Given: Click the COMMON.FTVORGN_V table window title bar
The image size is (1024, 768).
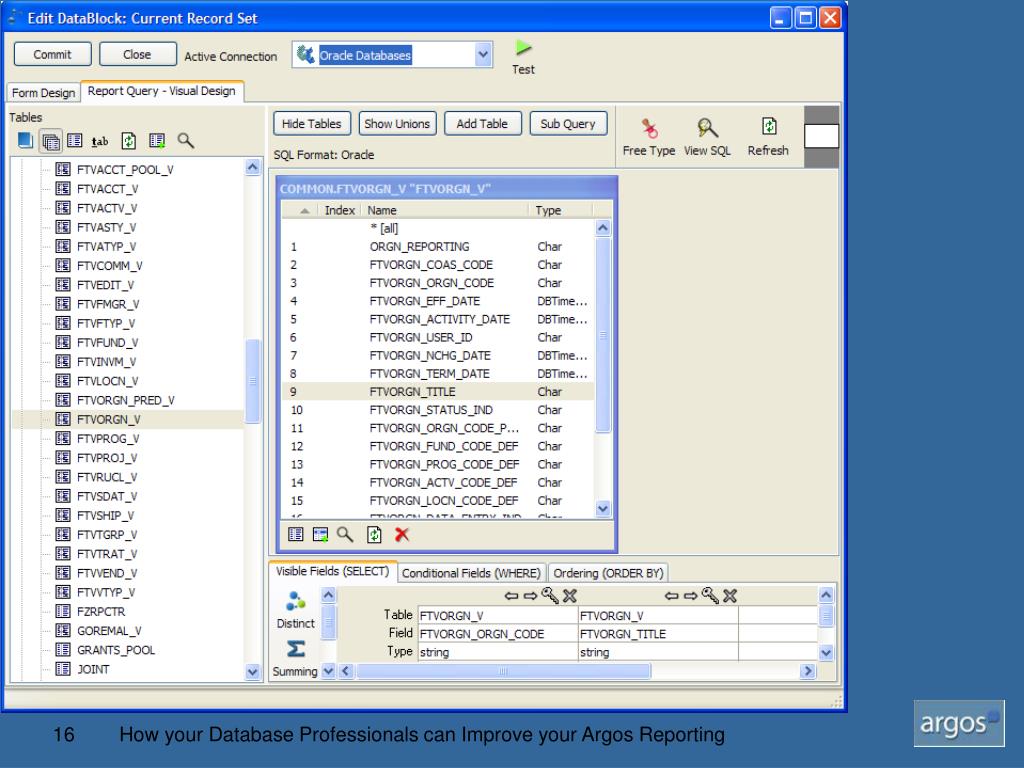Looking at the screenshot, I should click(447, 189).
